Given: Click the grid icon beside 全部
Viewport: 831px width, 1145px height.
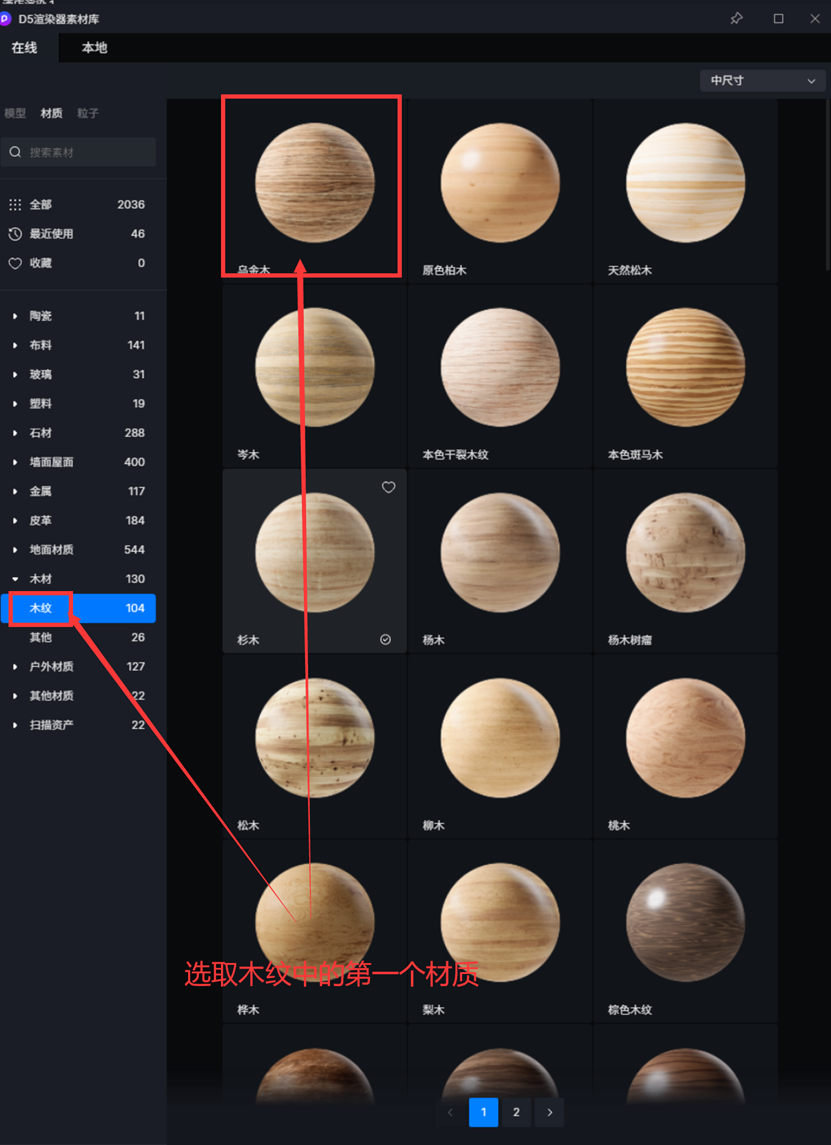Looking at the screenshot, I should (x=15, y=204).
